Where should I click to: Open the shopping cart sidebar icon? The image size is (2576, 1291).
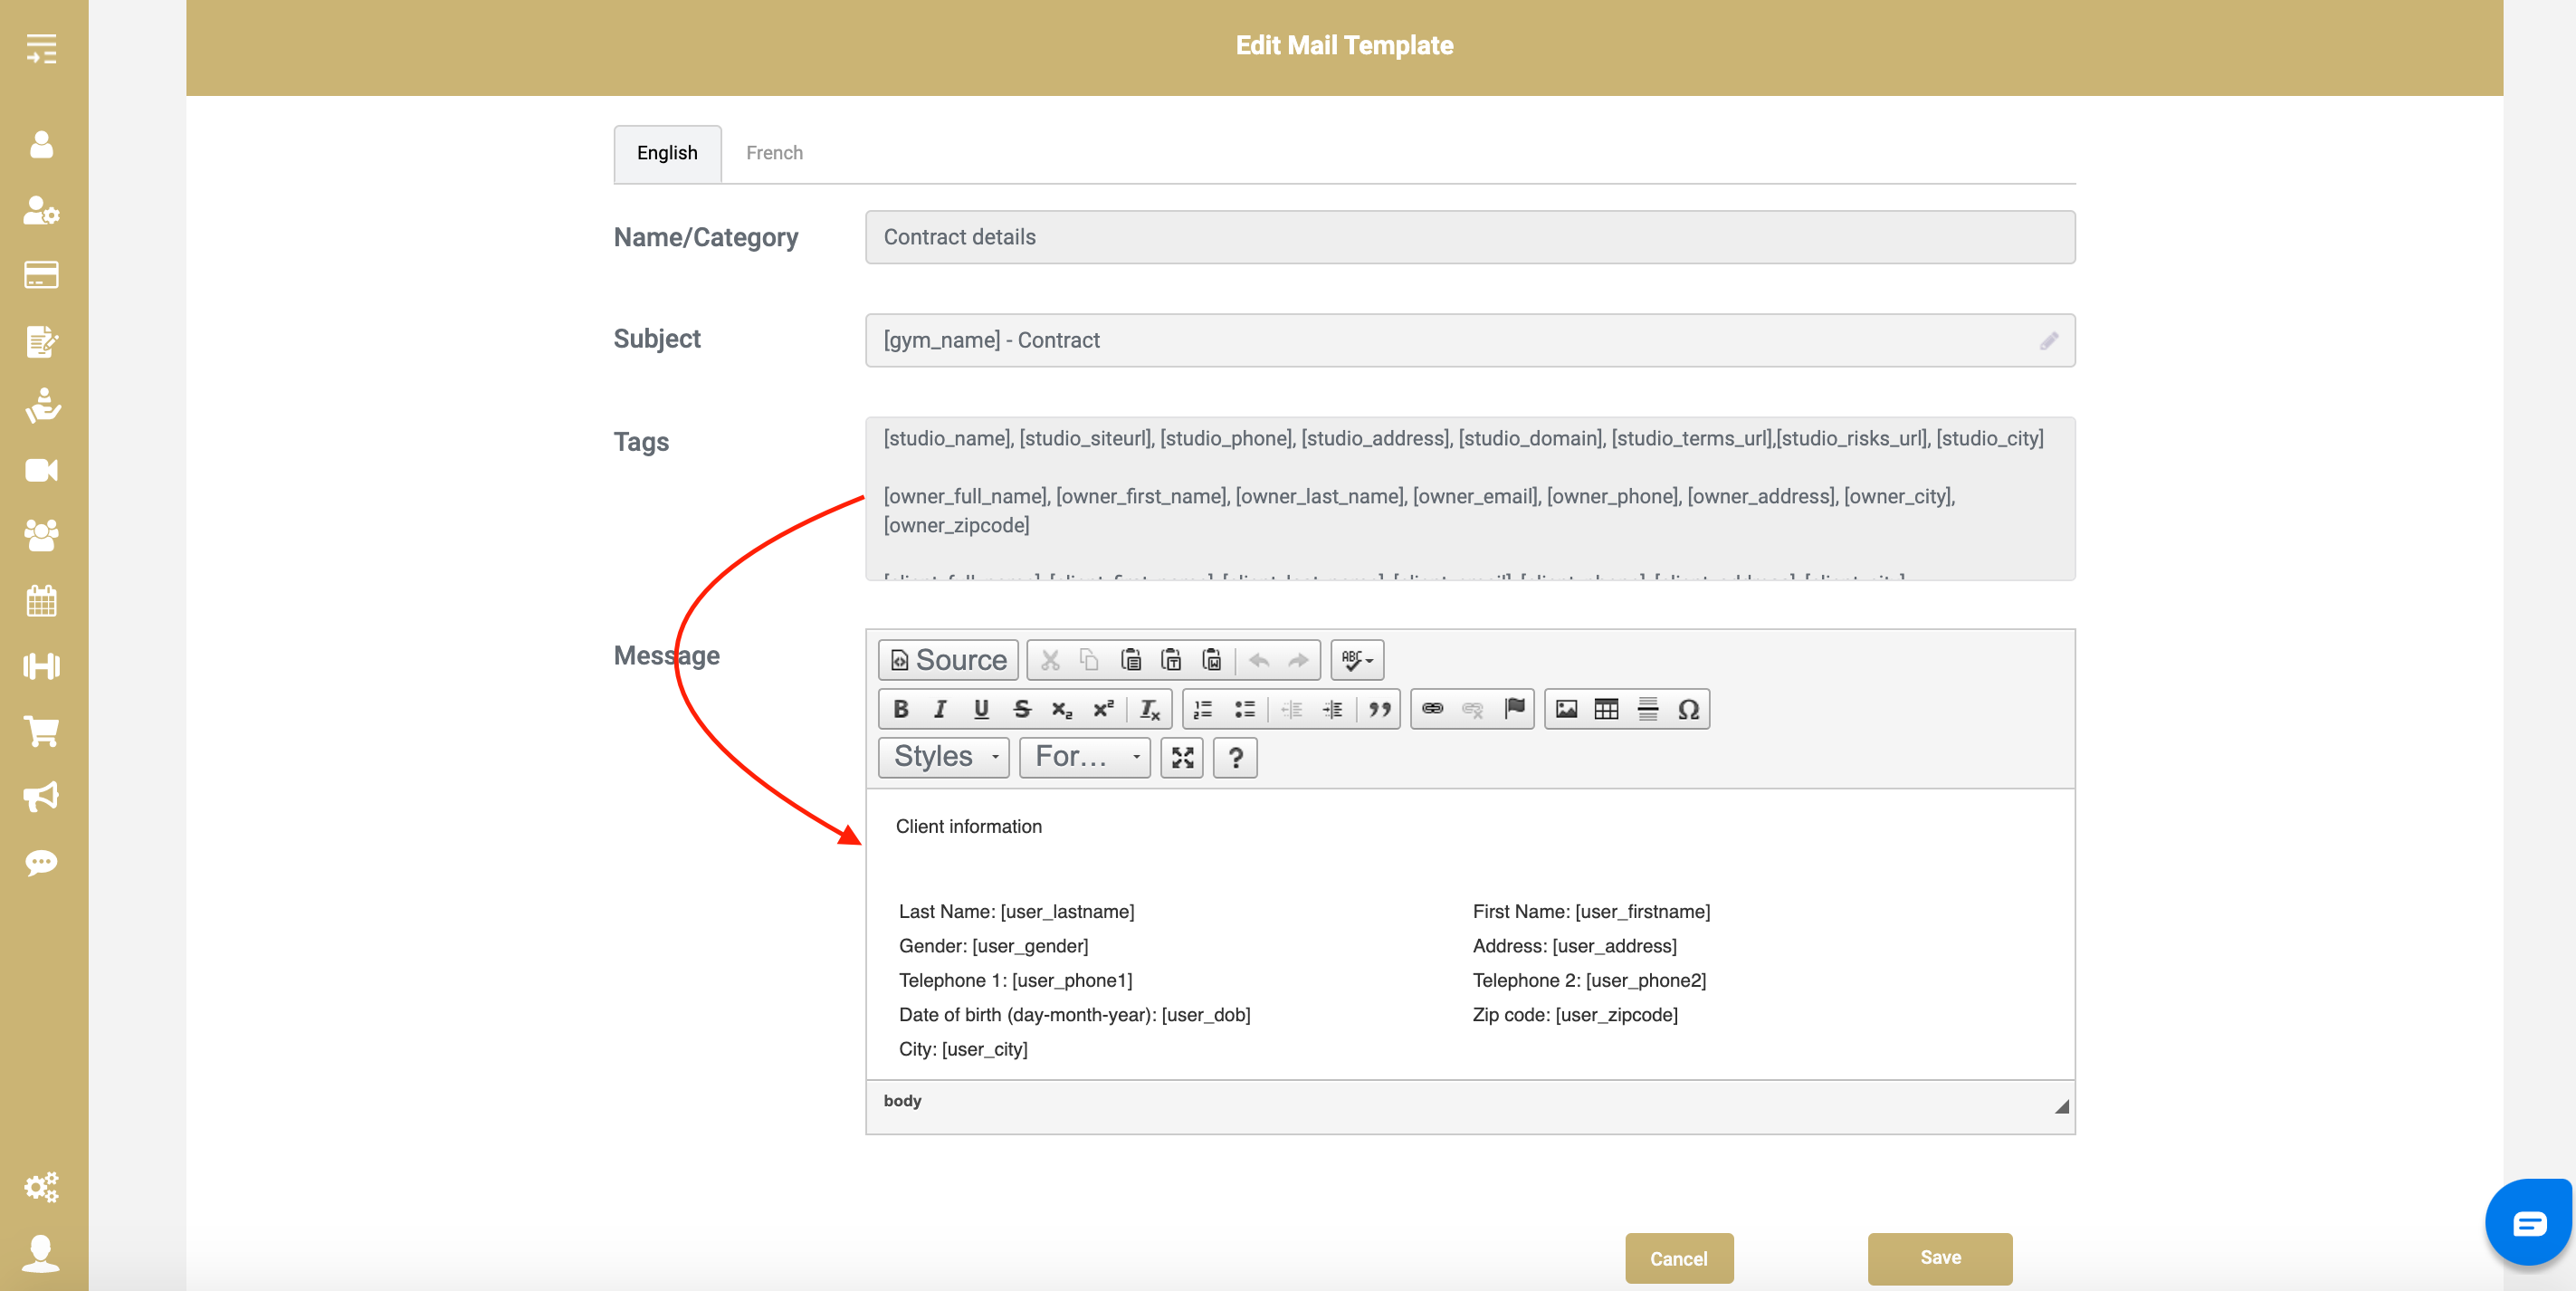click(41, 731)
